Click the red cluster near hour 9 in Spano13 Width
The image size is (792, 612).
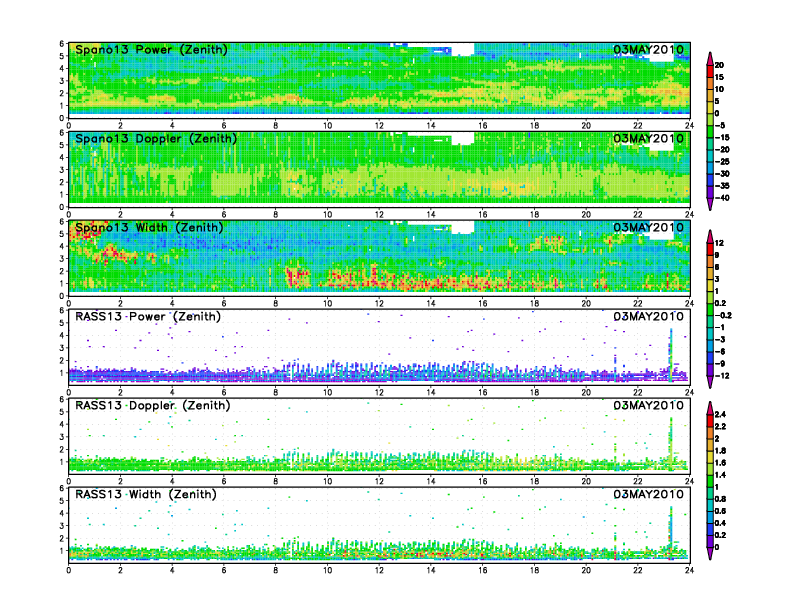[298, 277]
